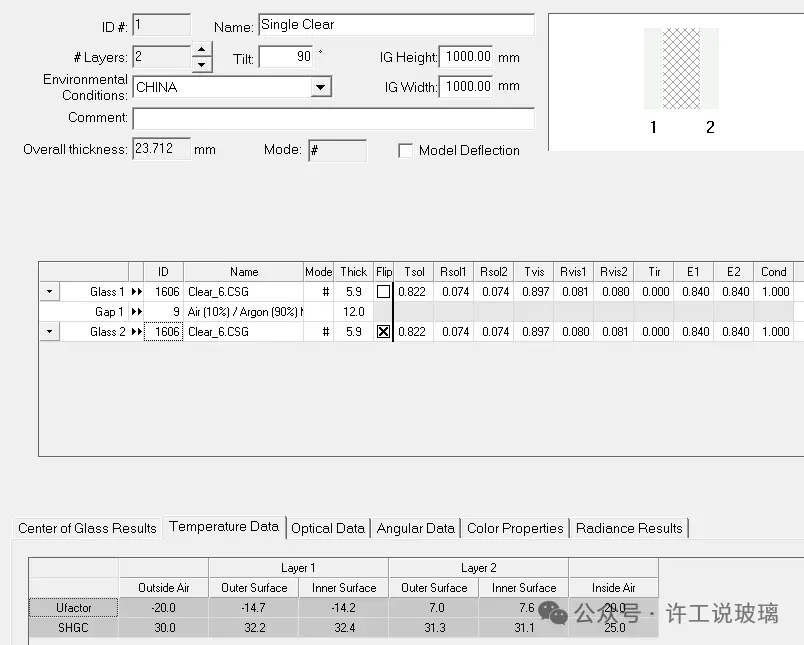Click Glass 1 name Clear_6.CSG

point(244,292)
